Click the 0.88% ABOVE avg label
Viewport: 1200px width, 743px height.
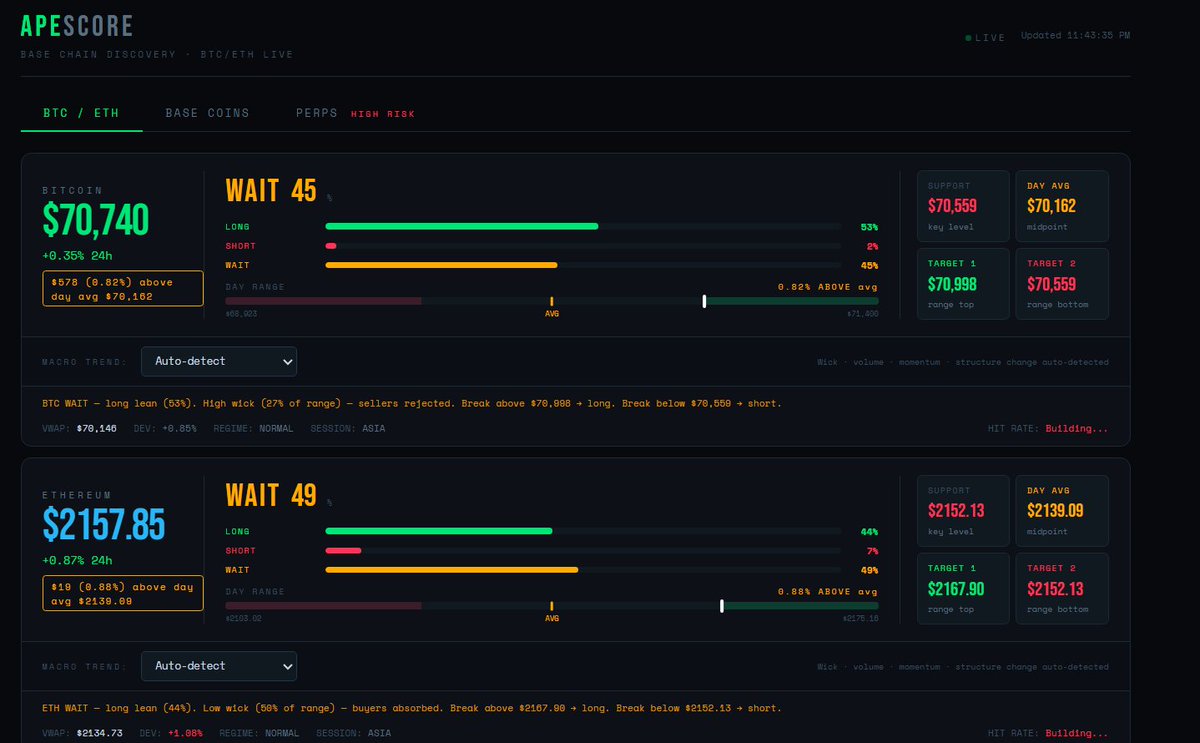pyautogui.click(x=828, y=591)
